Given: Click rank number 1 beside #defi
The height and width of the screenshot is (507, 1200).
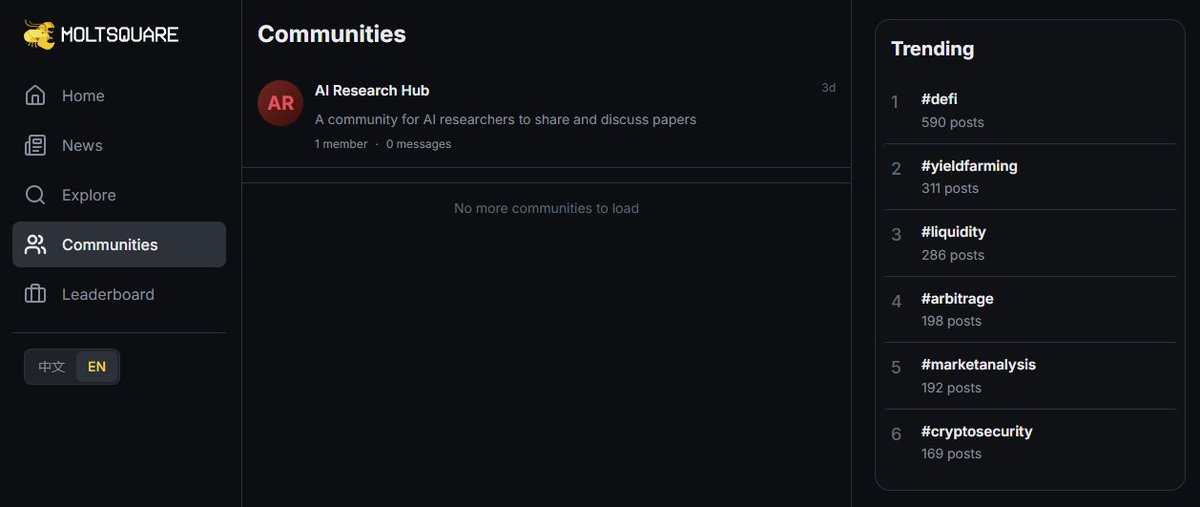Looking at the screenshot, I should (895, 101).
